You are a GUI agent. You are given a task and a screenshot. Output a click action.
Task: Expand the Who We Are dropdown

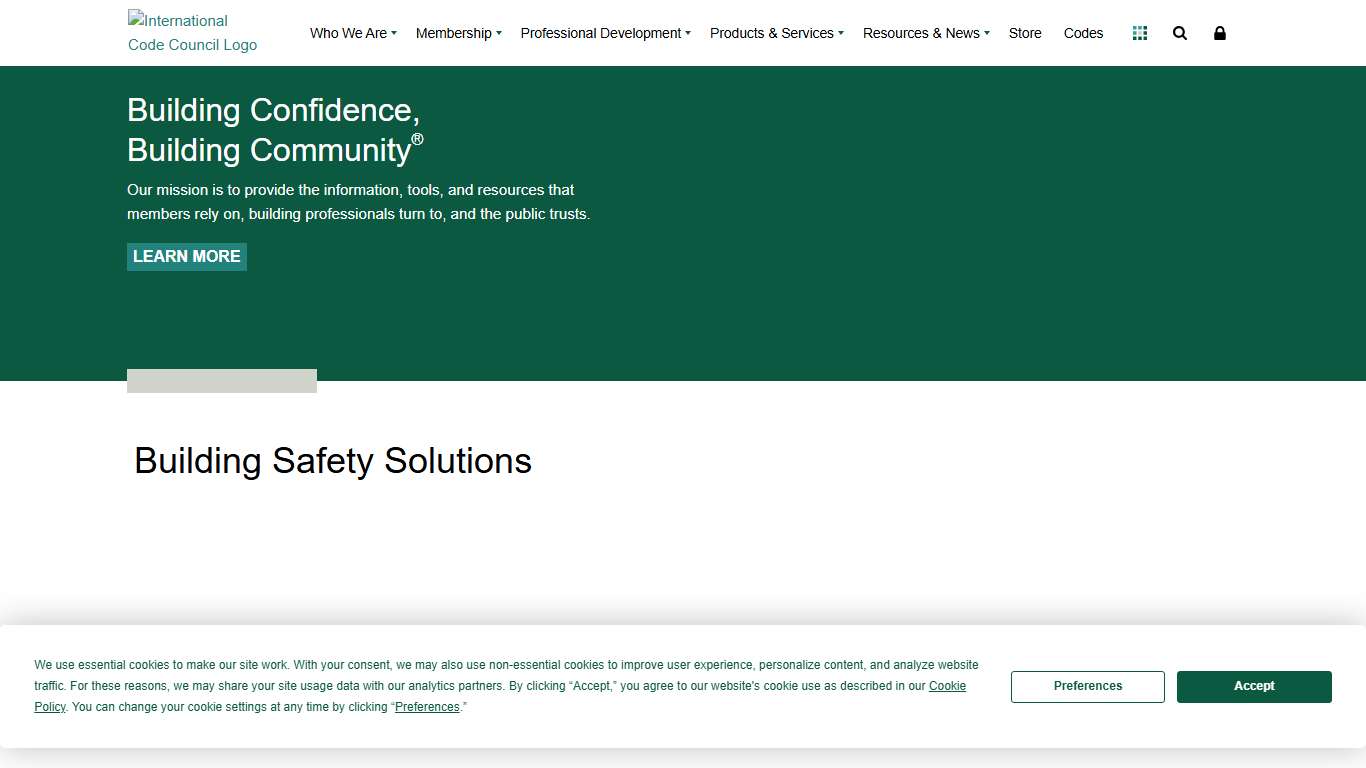[x=353, y=33]
